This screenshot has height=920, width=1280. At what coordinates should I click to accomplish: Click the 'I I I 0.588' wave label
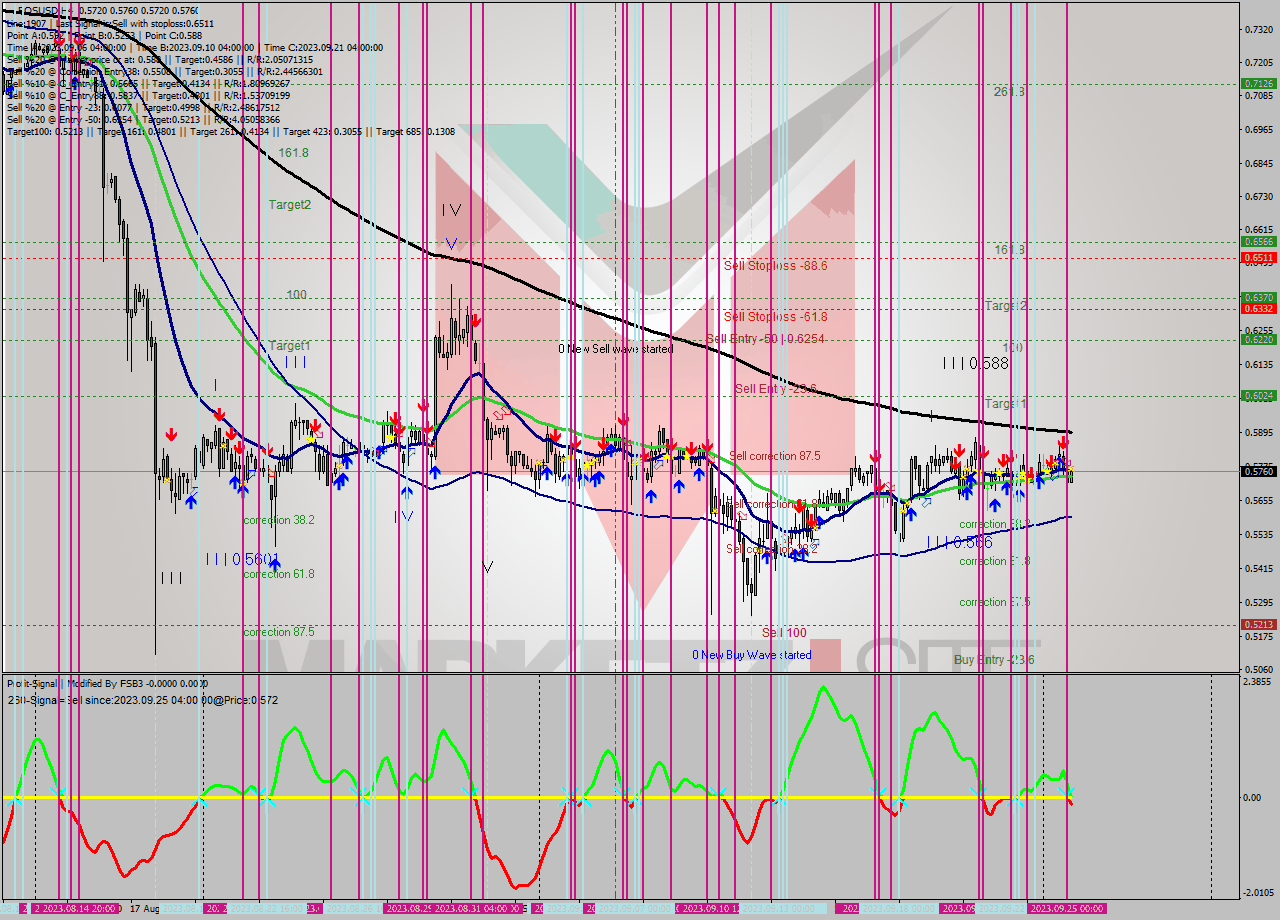(975, 362)
